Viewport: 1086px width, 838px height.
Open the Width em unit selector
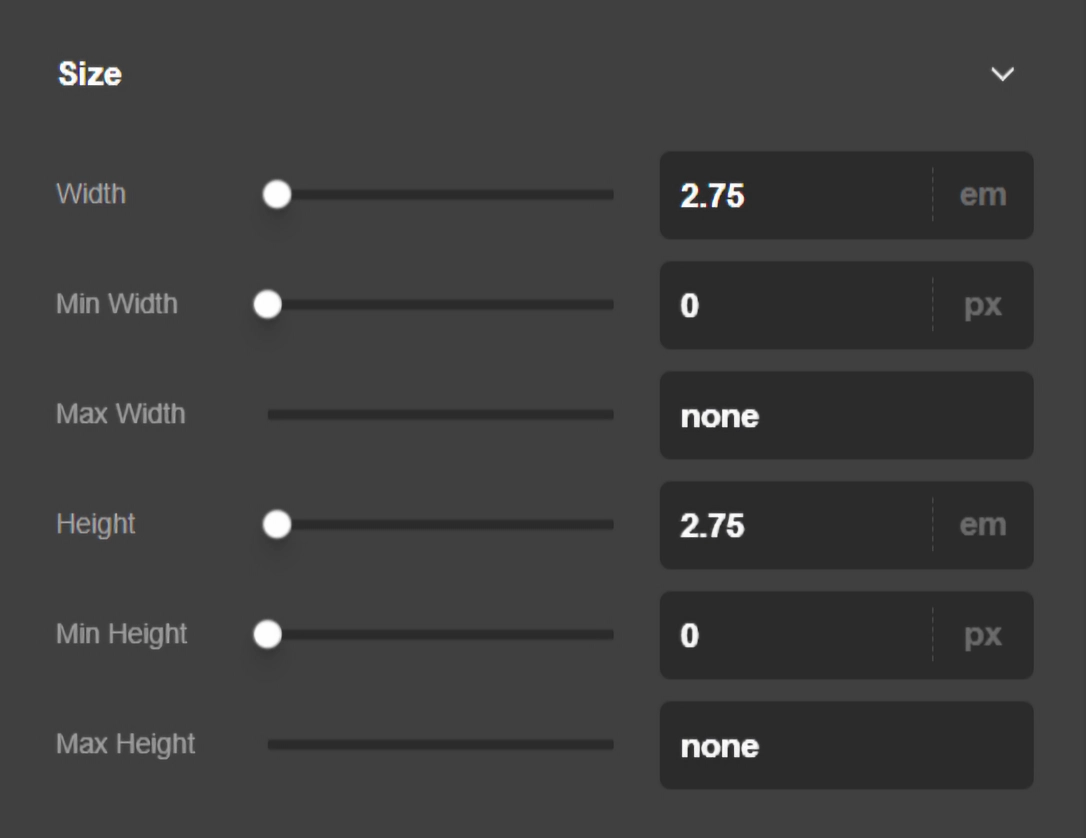(x=983, y=195)
